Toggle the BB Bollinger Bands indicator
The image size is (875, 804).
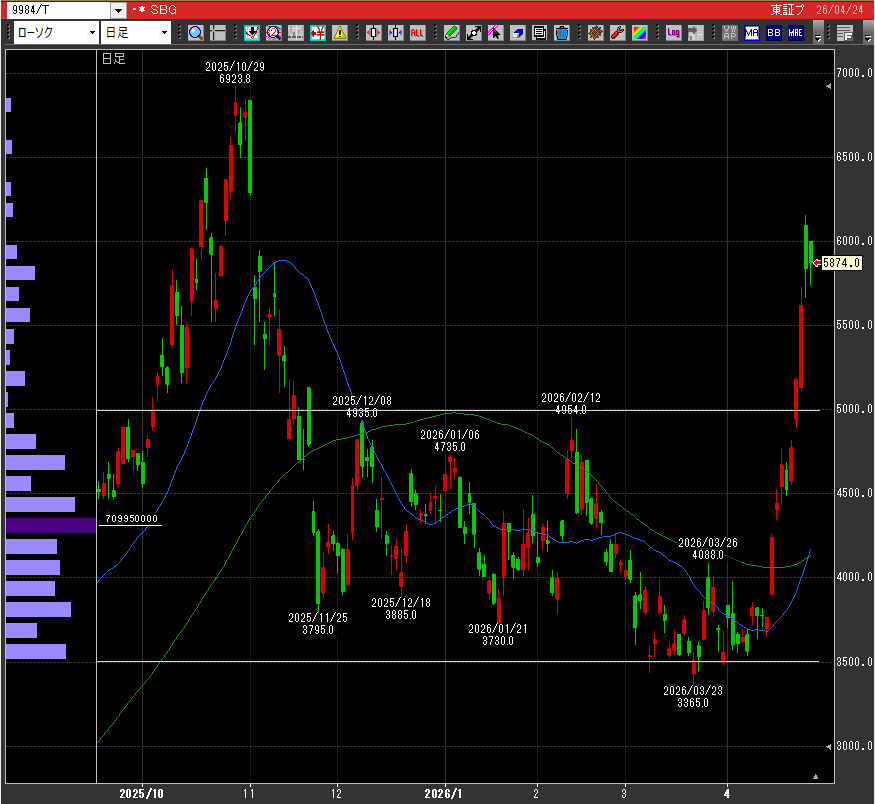tap(774, 33)
